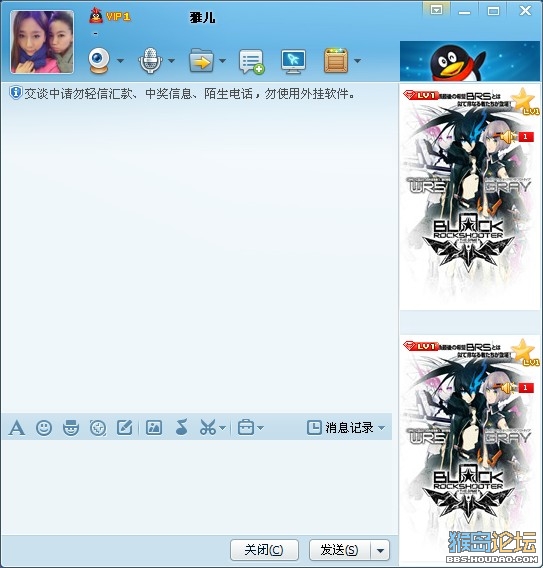Start a voice call with microphone icon
Image resolution: width=543 pixels, height=568 pixels.
click(x=150, y=61)
